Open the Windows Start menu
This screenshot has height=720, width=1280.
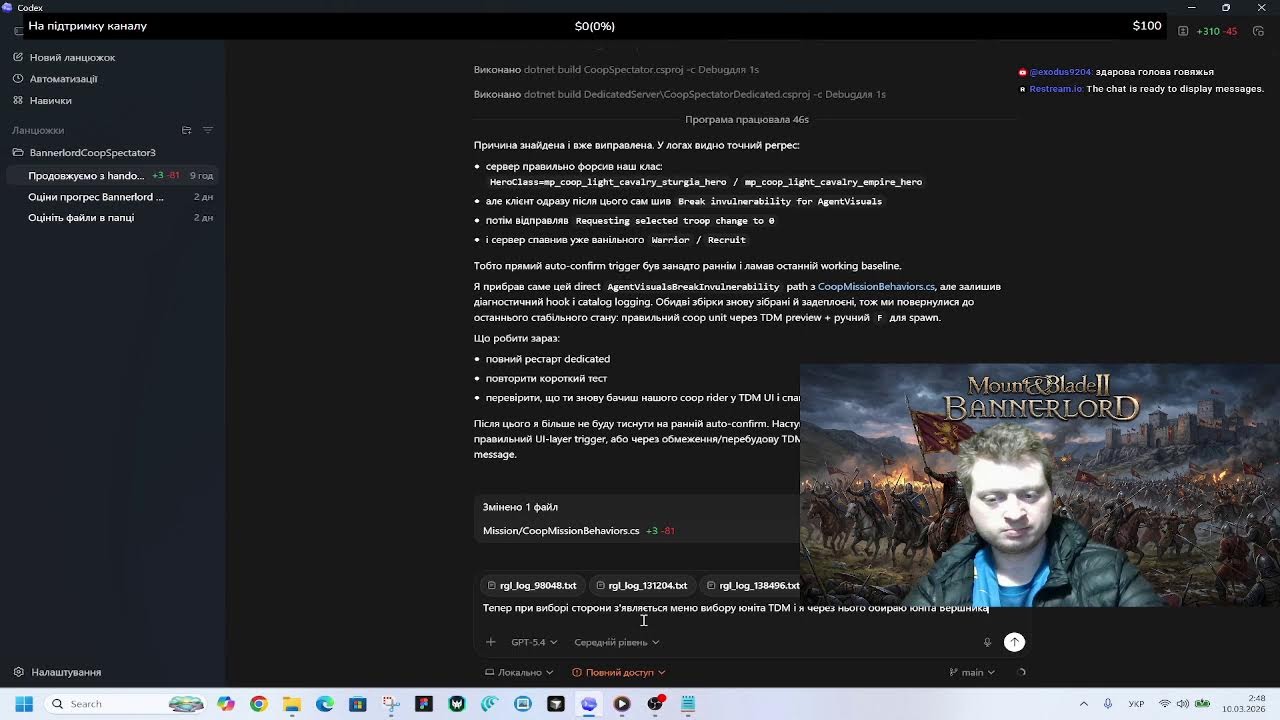point(24,704)
